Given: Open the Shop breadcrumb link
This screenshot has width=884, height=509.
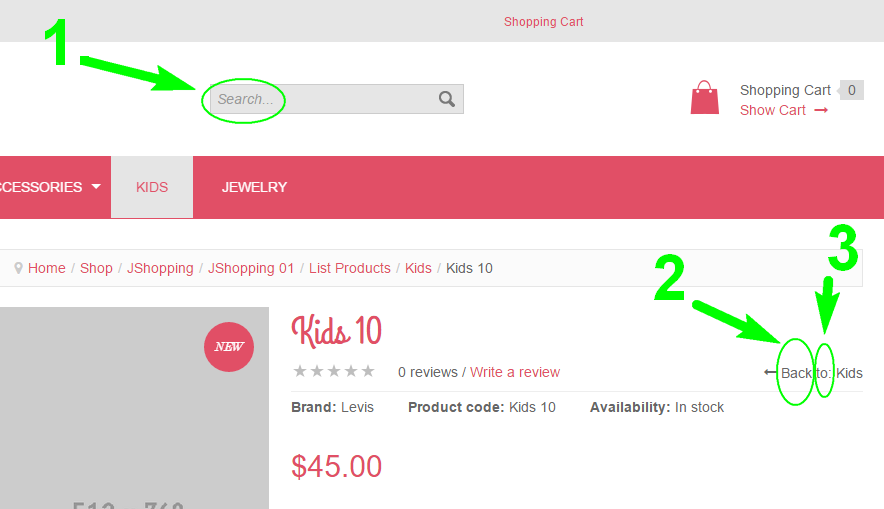Looking at the screenshot, I should point(96,268).
